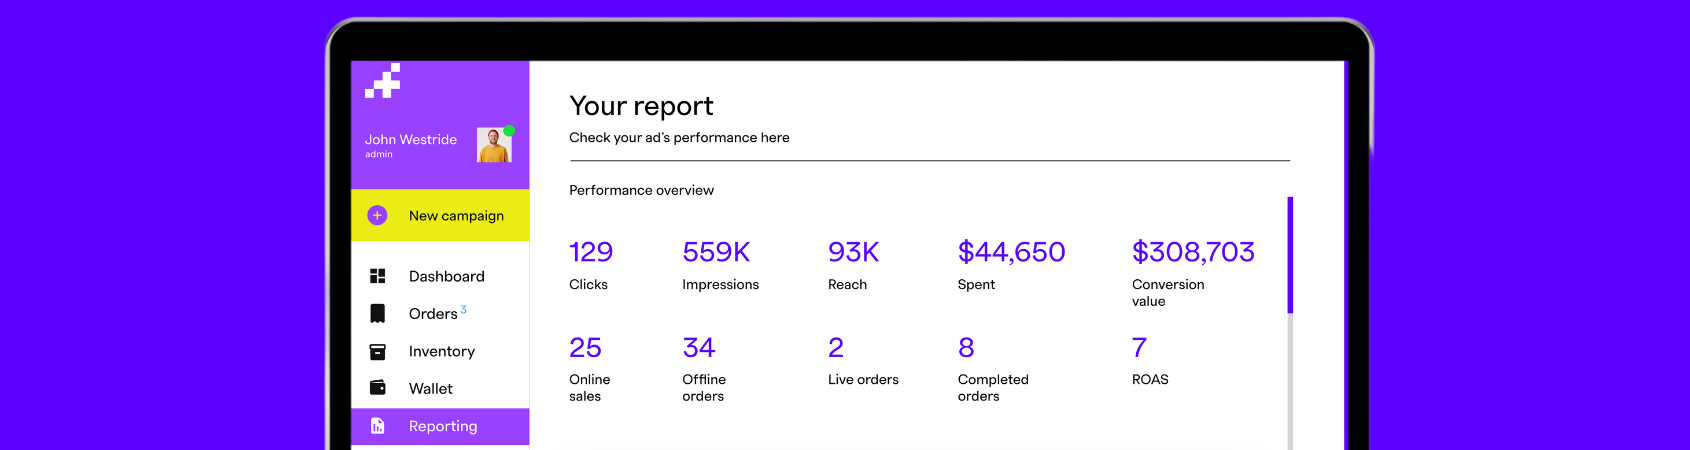Click the Orders badge number 3
The image size is (1690, 450).
coord(463,309)
